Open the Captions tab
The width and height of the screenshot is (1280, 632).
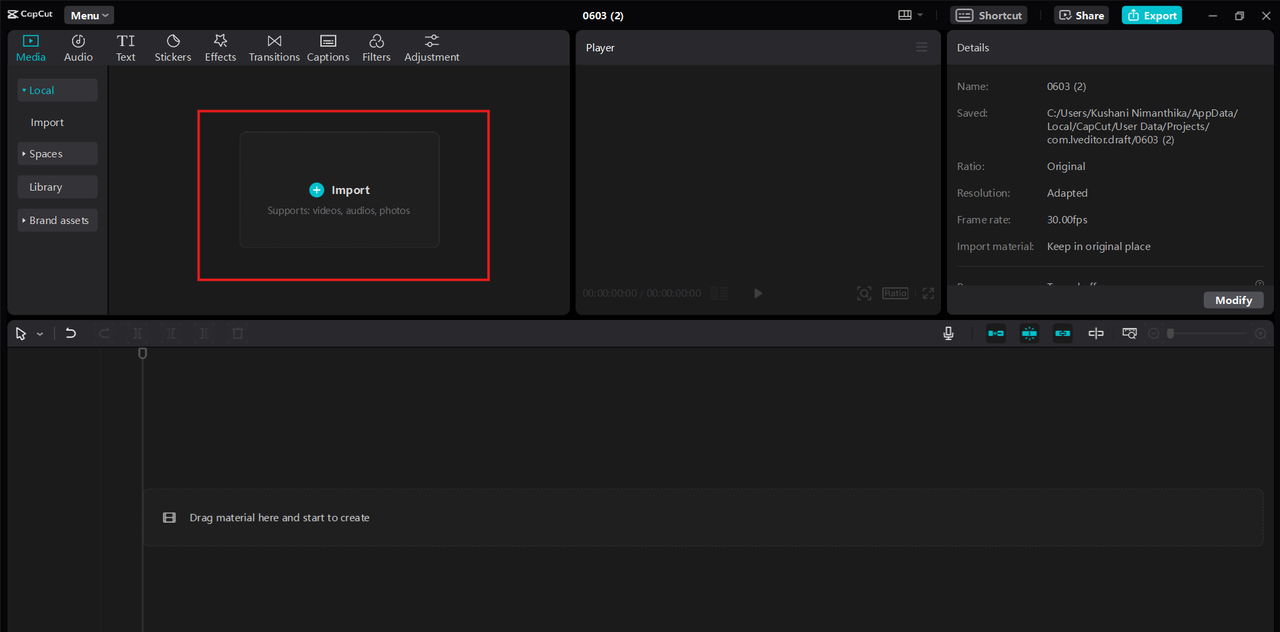pyautogui.click(x=328, y=48)
